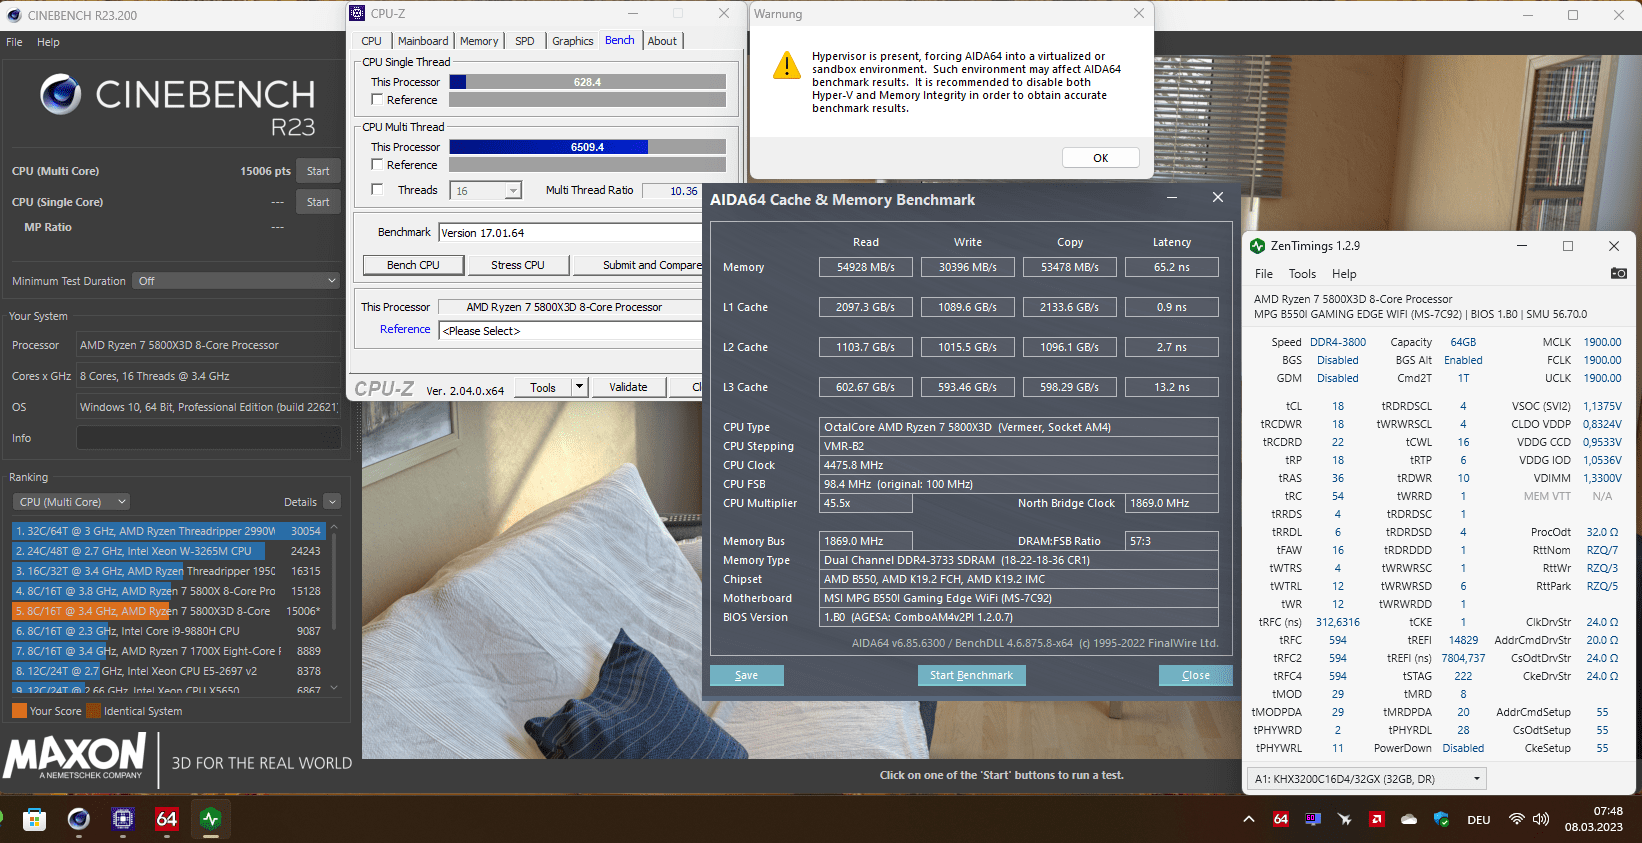Click the ZenTimings title bar logo icon
Viewport: 1642px width, 843px height.
[x=1258, y=246]
